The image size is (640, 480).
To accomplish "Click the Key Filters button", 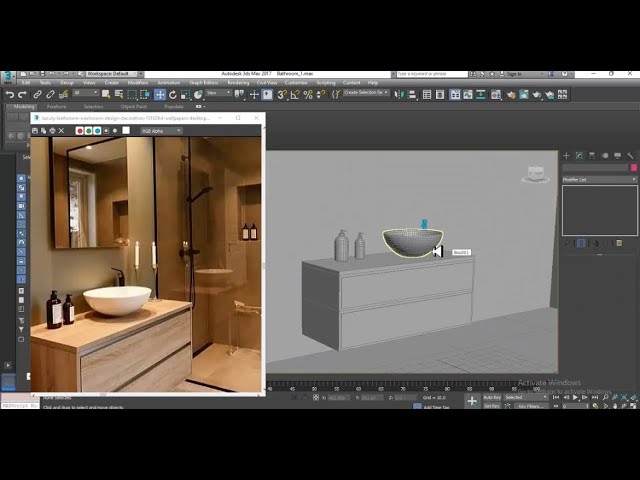I will pyautogui.click(x=531, y=406).
